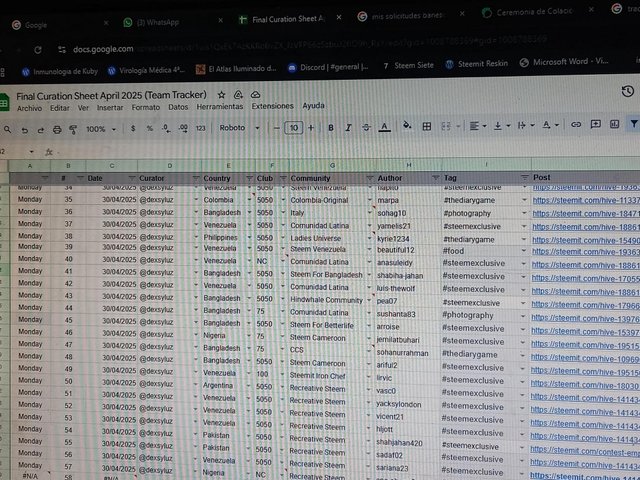Open the zoom 100% dropdown
The image size is (640, 480).
100,129
